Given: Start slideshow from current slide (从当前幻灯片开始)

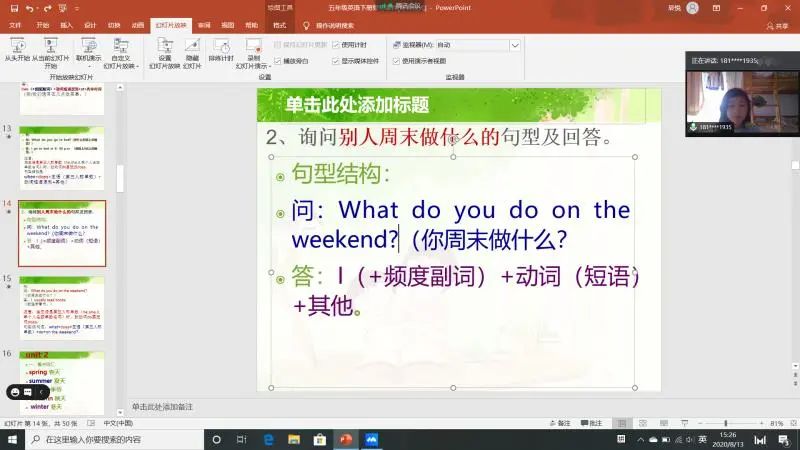Looking at the screenshot, I should 52,50.
